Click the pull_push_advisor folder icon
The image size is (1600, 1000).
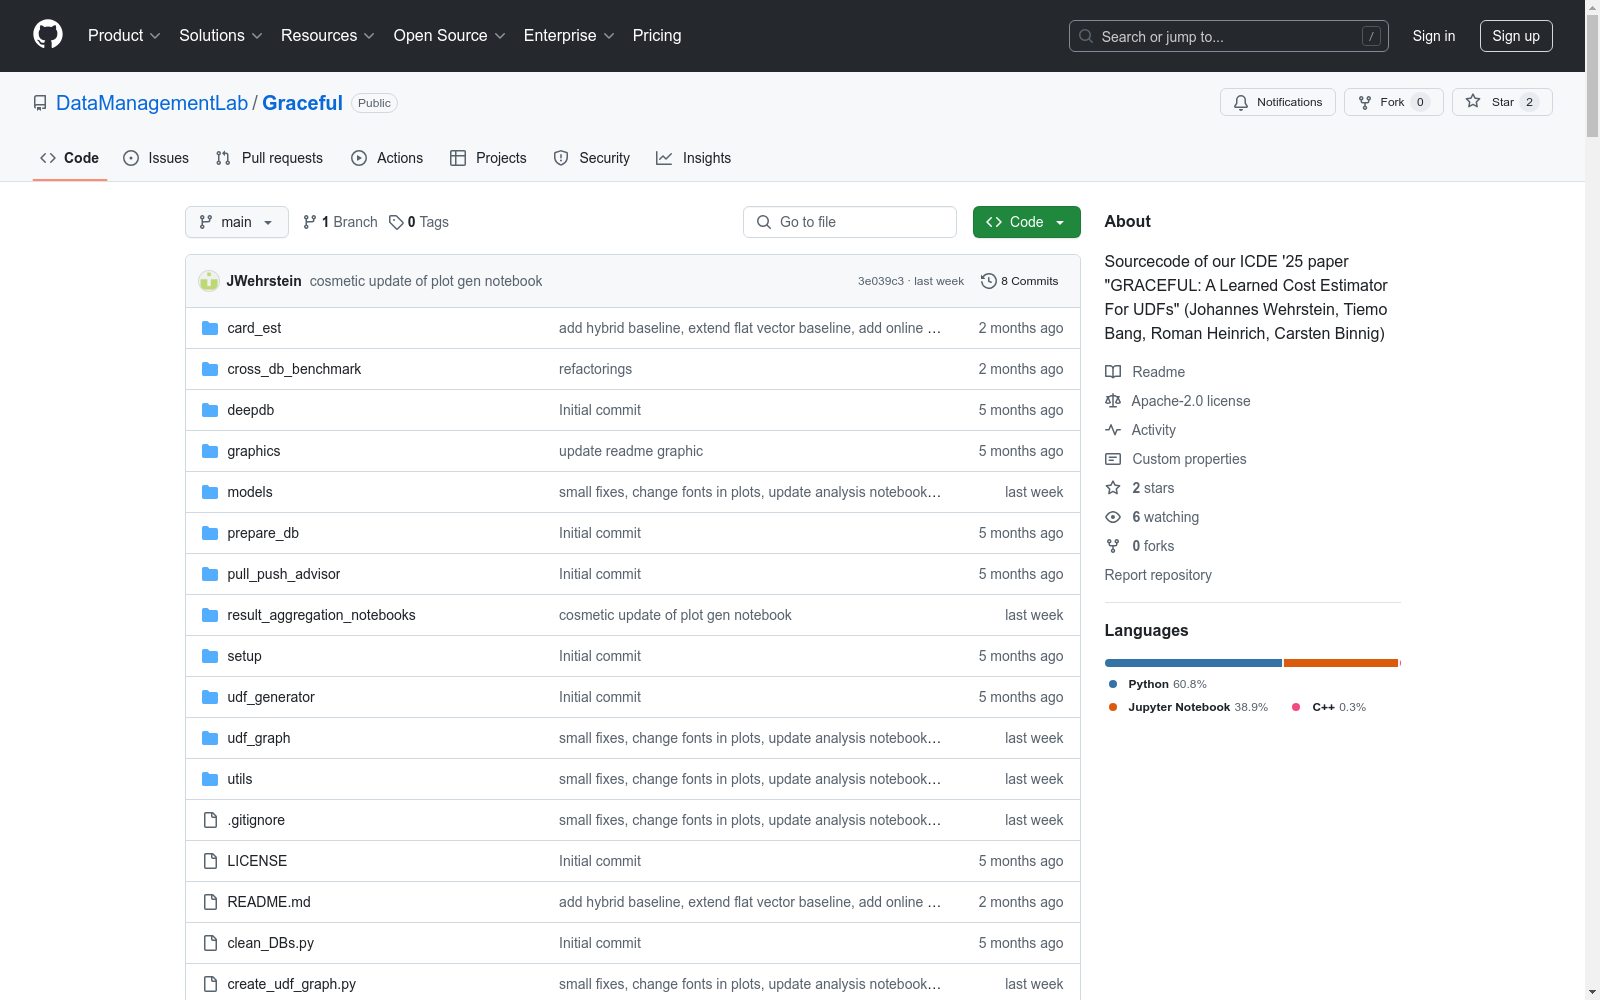pyautogui.click(x=210, y=574)
